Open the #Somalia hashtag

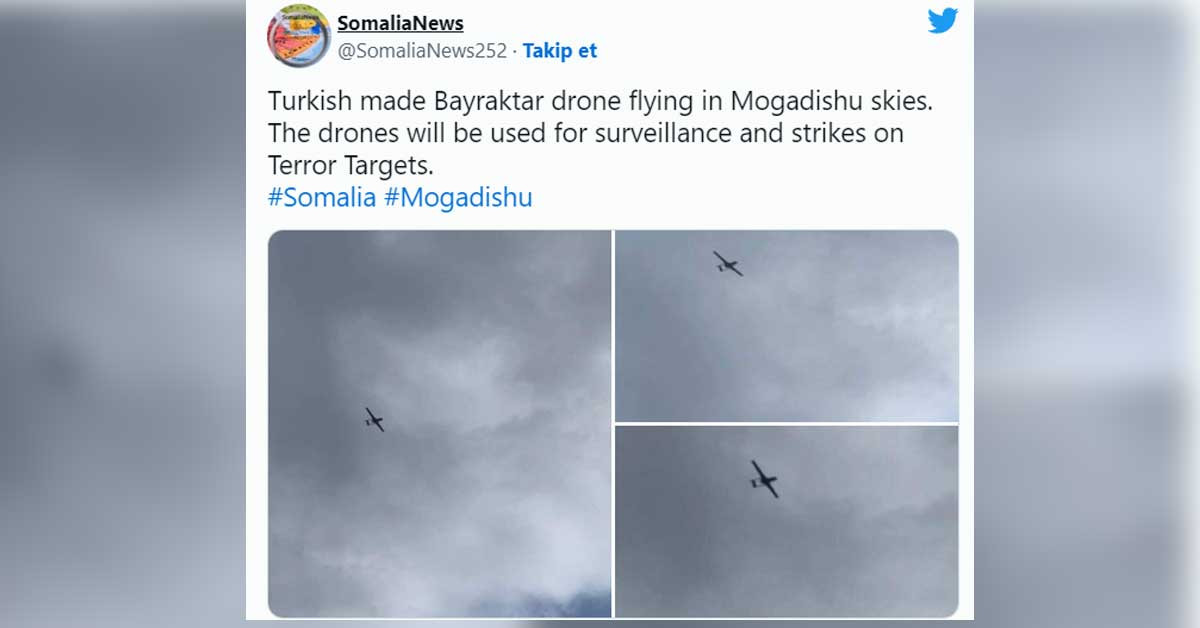322,197
